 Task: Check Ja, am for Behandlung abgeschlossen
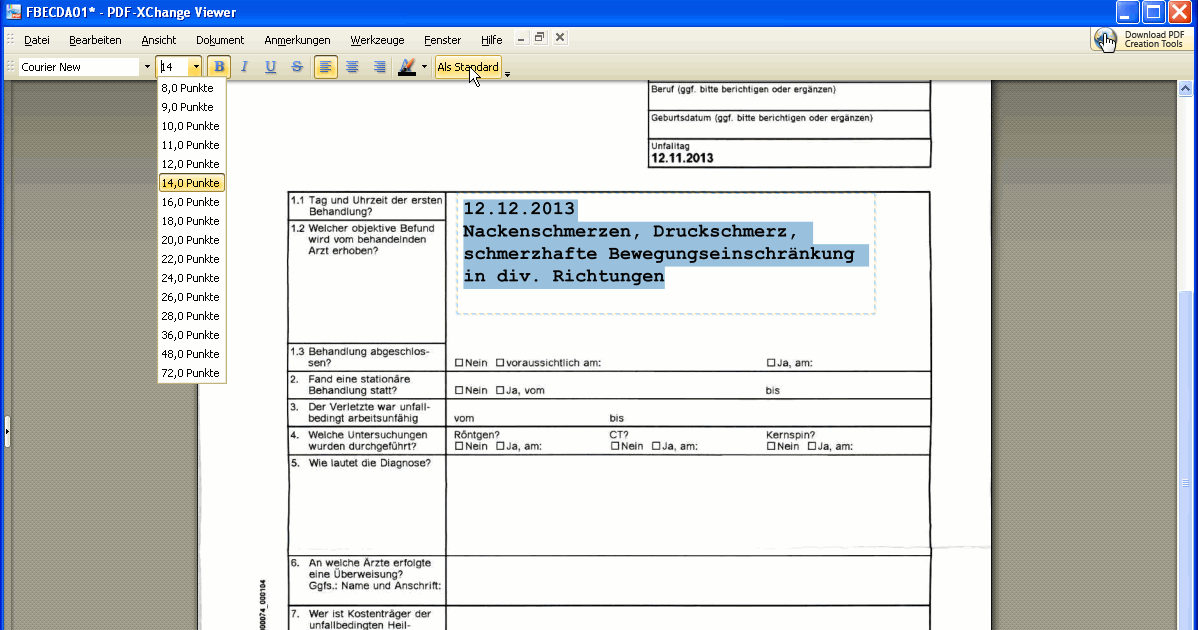(x=771, y=363)
